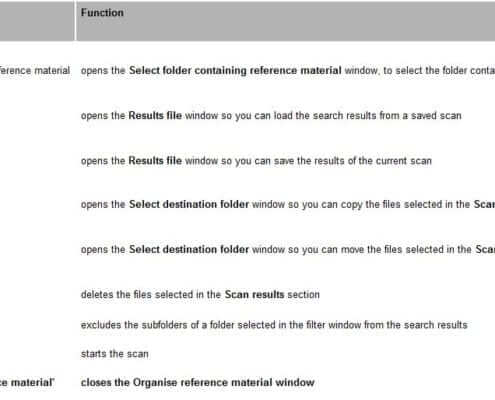Click bold 'Results file' in the save results row
The width and height of the screenshot is (495, 400).
(x=155, y=161)
